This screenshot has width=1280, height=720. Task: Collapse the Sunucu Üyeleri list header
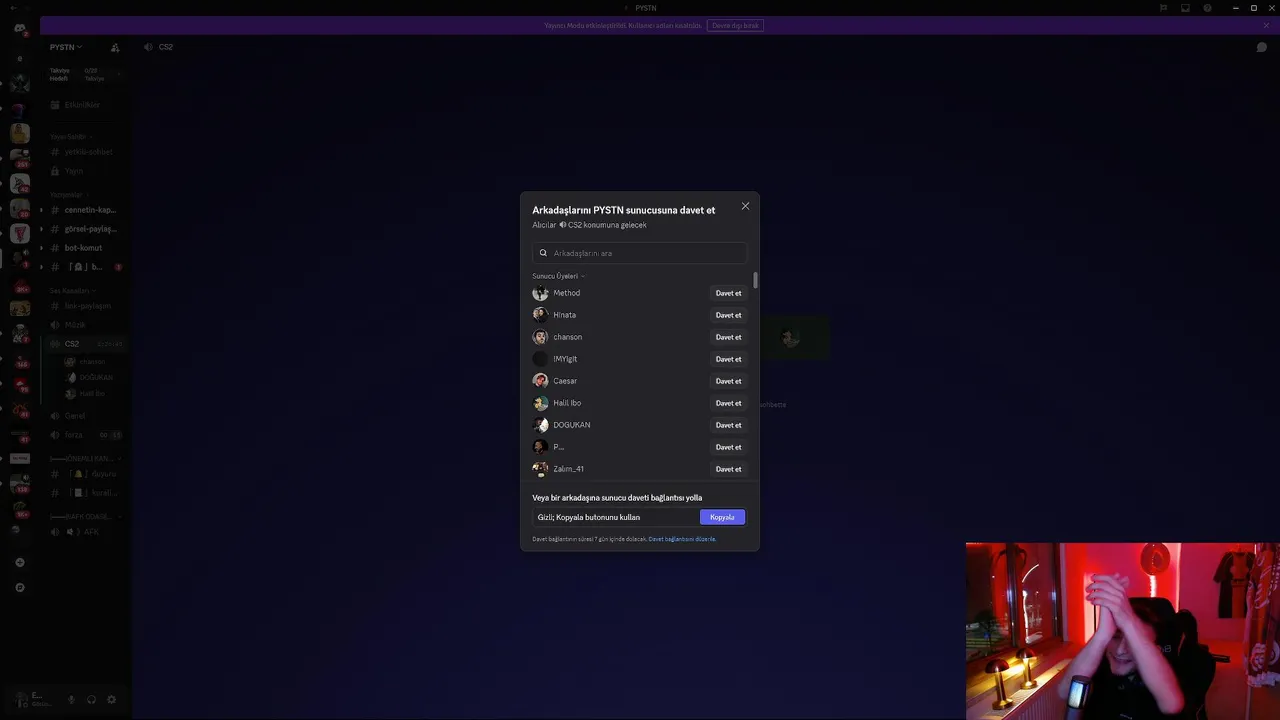[x=558, y=276]
